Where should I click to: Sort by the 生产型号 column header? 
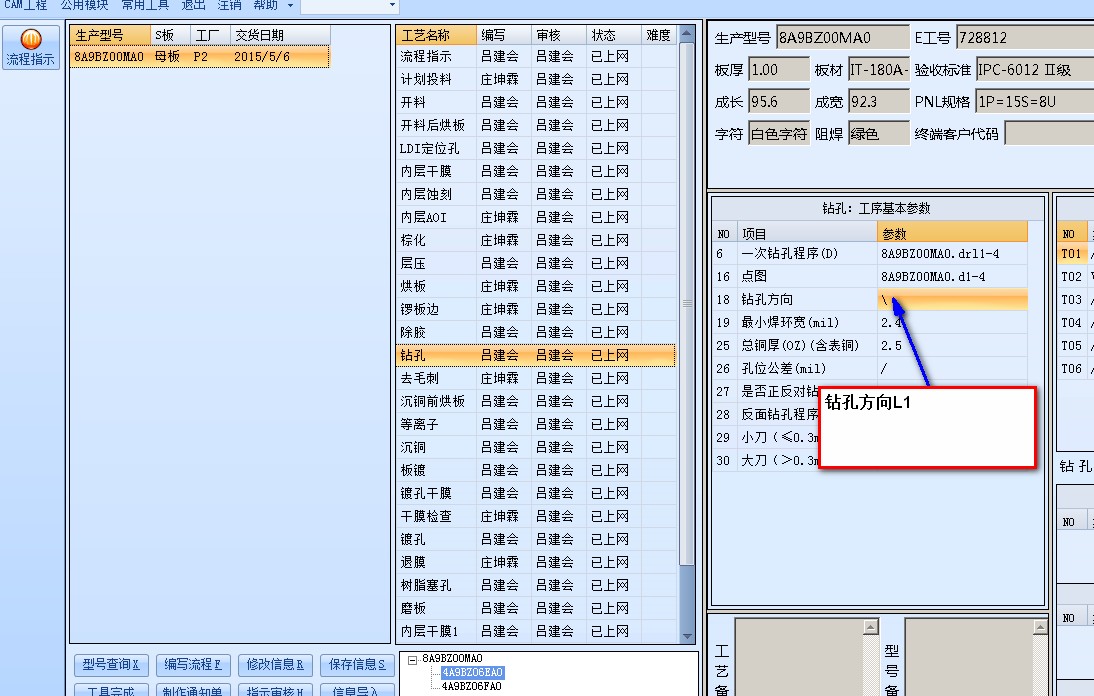point(110,36)
